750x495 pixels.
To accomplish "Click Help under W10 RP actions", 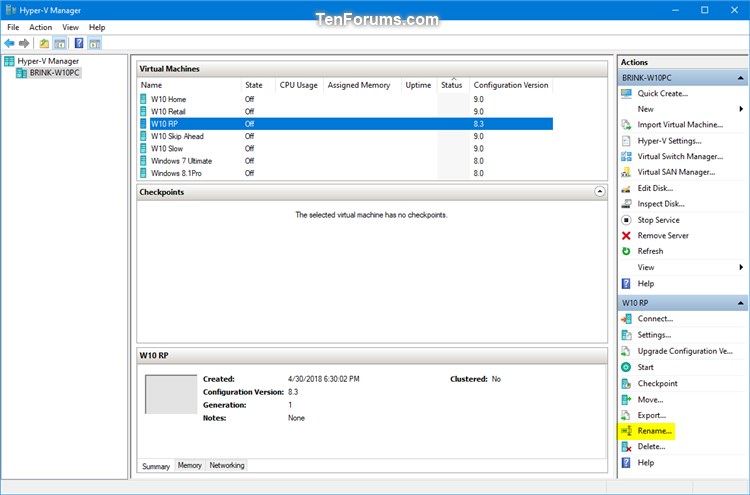I will click(x=646, y=463).
